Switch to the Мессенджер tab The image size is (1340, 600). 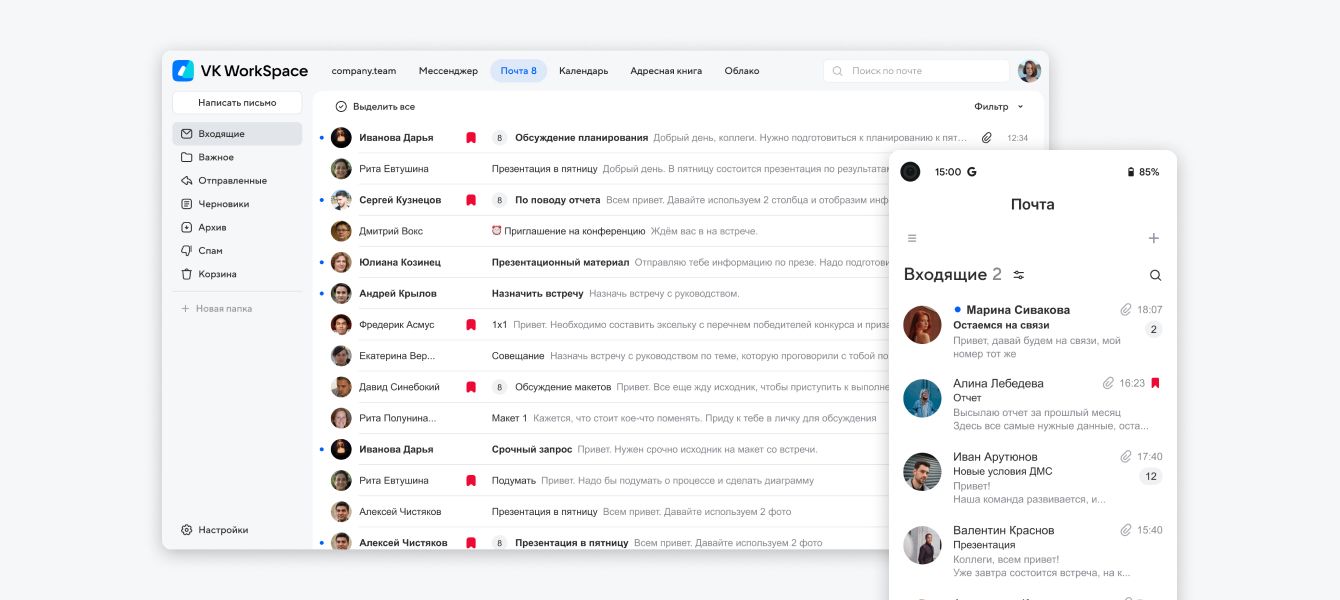tap(448, 71)
